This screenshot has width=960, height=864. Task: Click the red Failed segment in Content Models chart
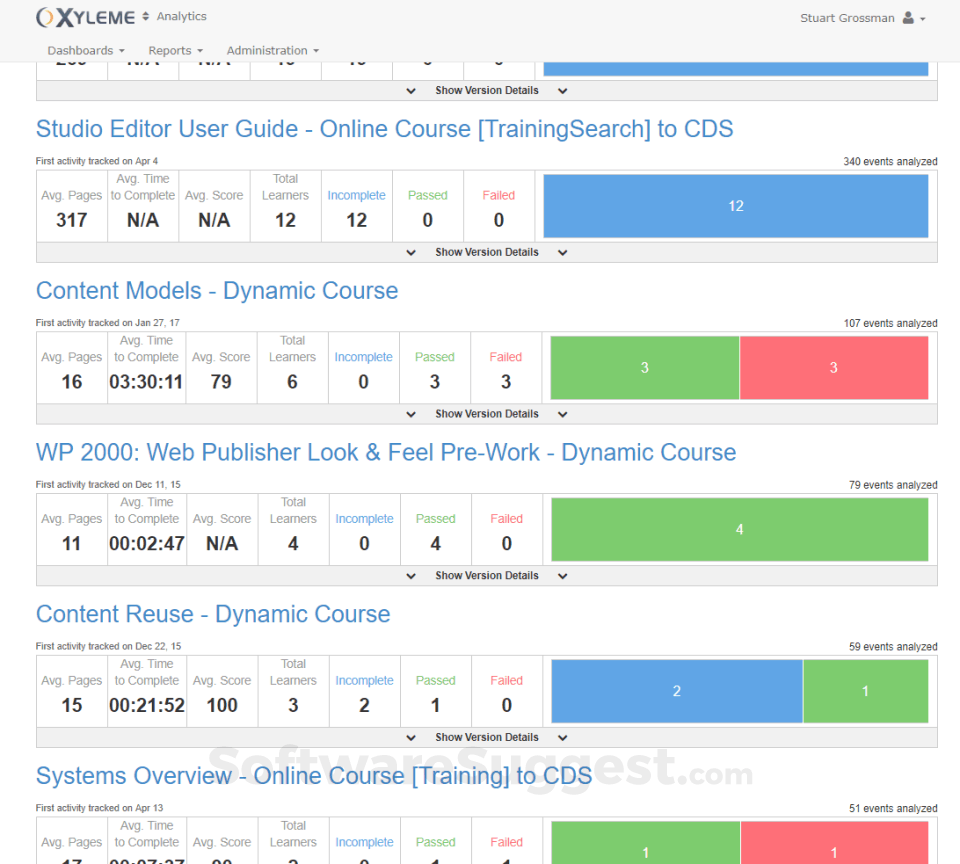click(x=833, y=368)
